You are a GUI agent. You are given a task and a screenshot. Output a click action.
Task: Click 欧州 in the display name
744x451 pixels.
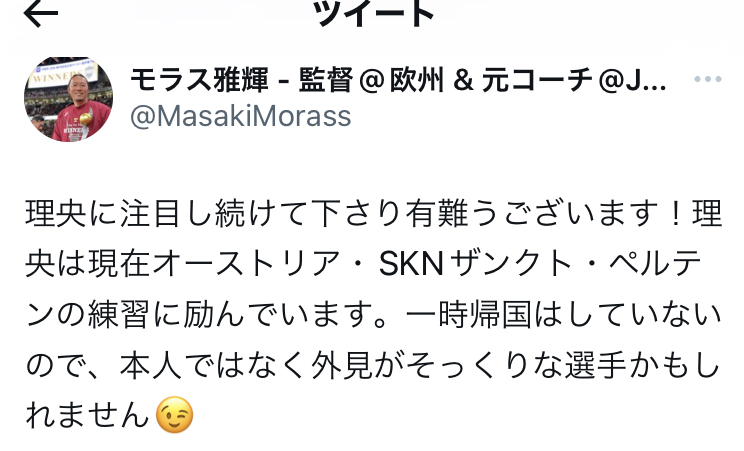[417, 80]
